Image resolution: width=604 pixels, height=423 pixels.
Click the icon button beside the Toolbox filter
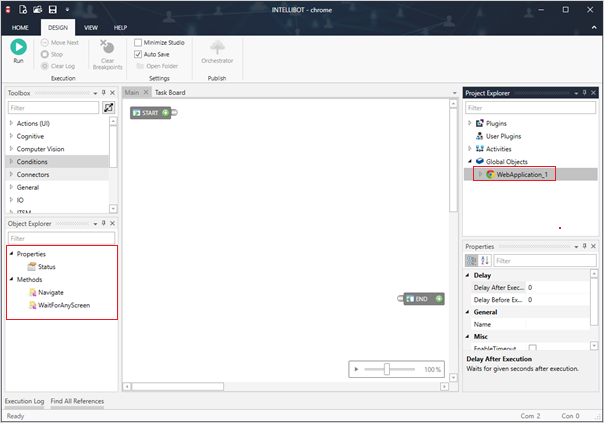[x=109, y=107]
